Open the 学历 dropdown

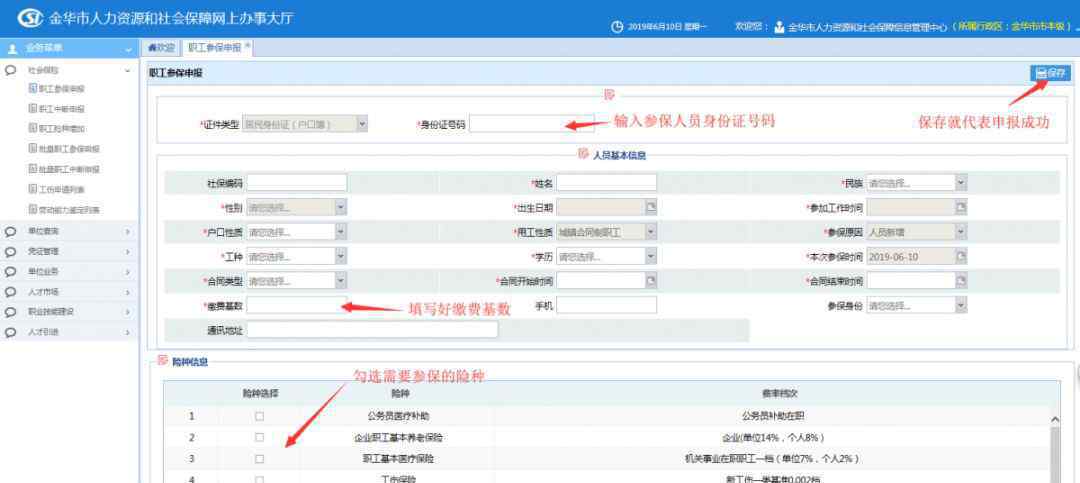point(650,256)
